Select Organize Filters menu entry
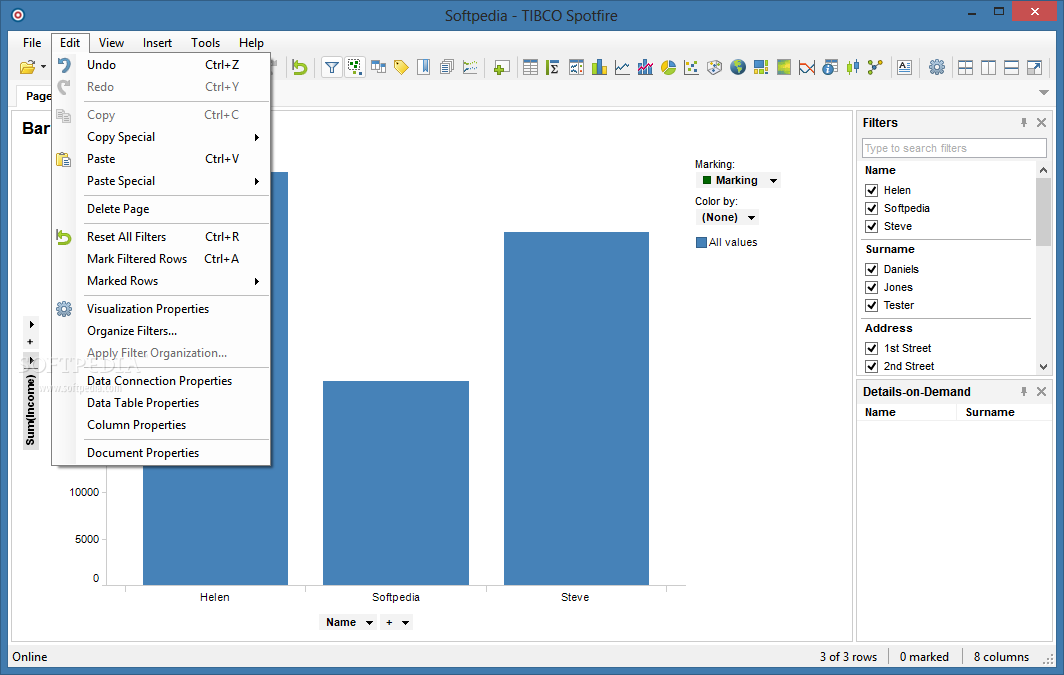 pyautogui.click(x=163, y=331)
